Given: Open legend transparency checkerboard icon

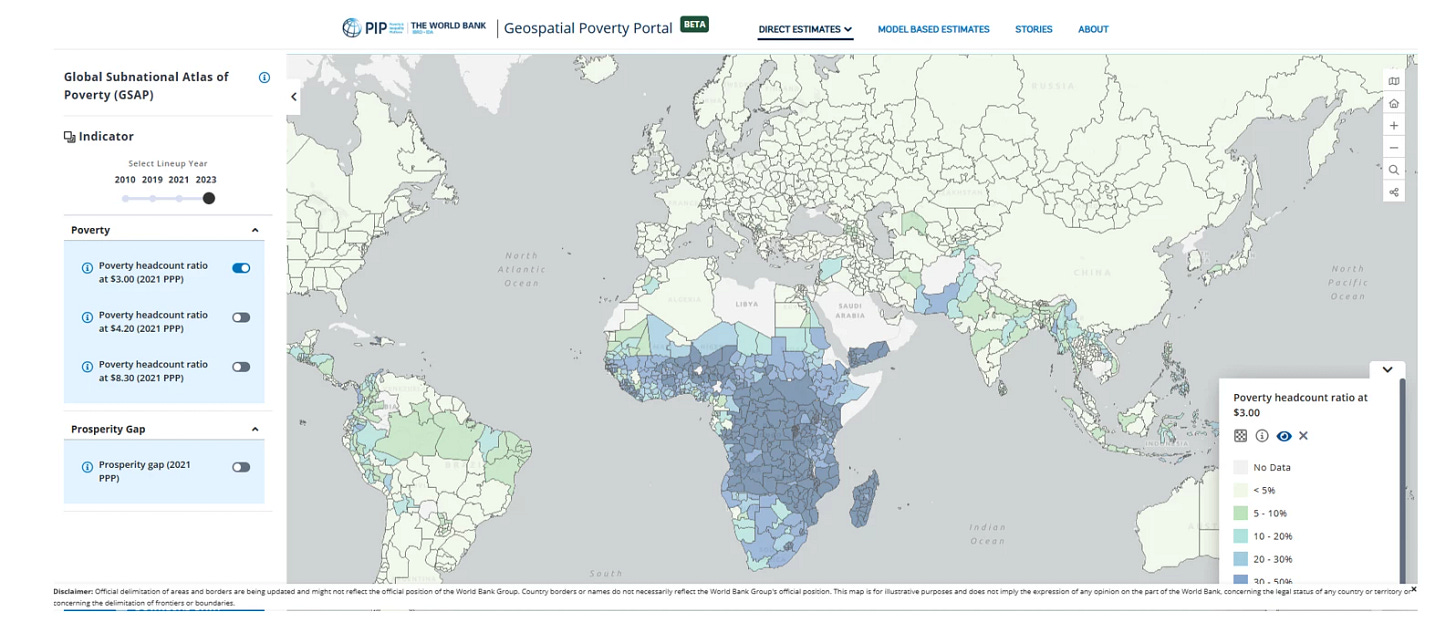Looking at the screenshot, I should pyautogui.click(x=1240, y=436).
